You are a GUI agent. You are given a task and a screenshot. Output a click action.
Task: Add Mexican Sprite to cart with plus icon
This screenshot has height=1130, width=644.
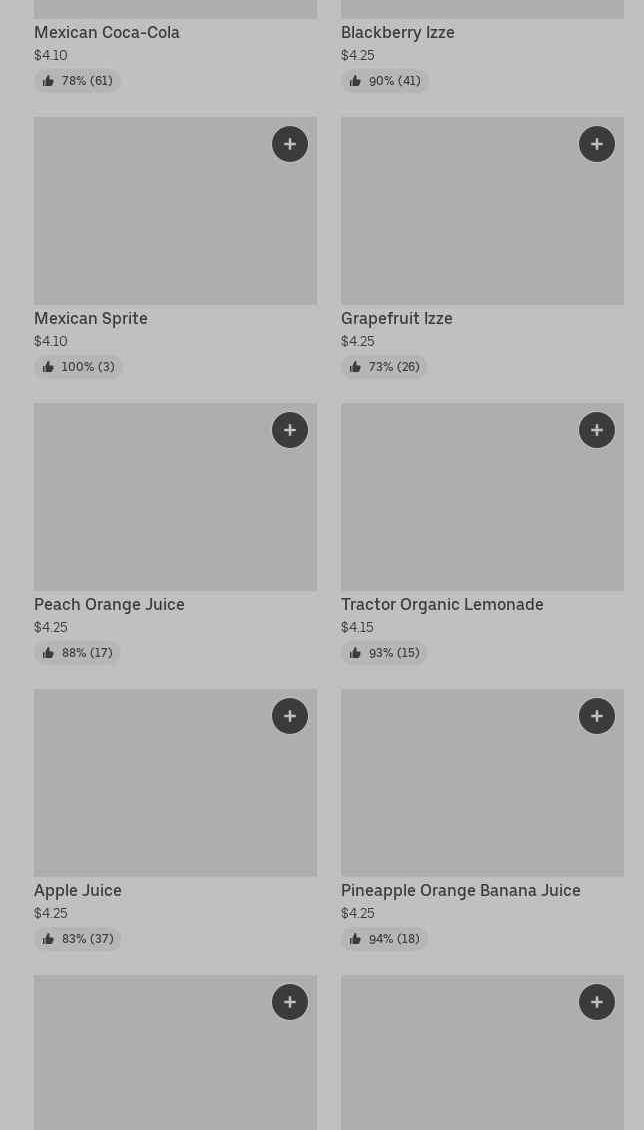(290, 144)
